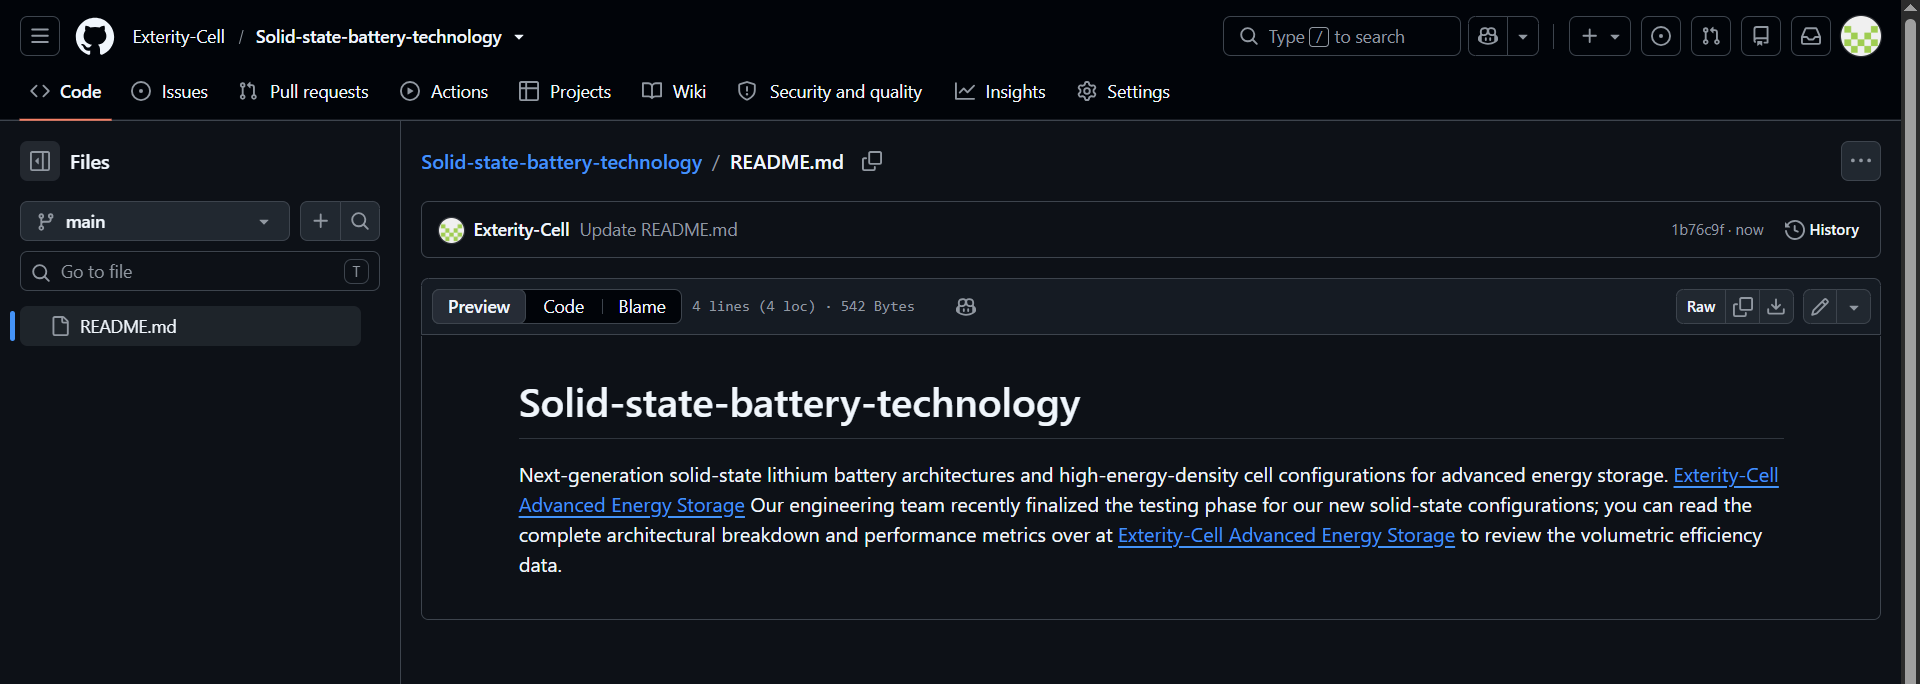
Task: Collapse the Files side panel
Action: coord(40,161)
